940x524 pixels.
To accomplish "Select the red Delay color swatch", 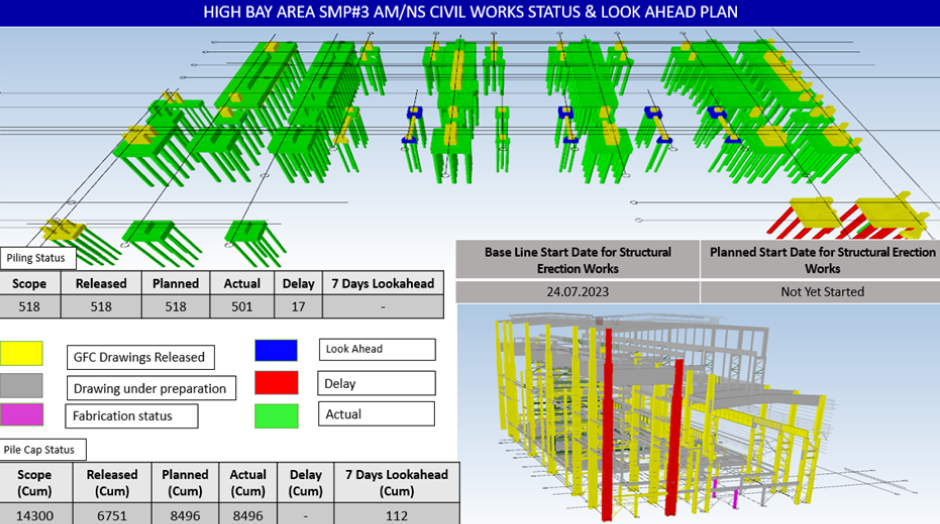I will [276, 382].
